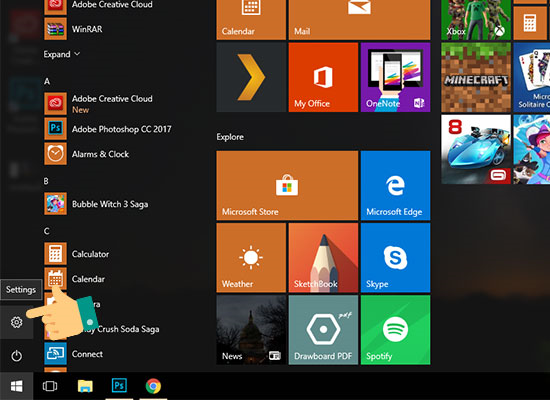Open Task View on the taskbar
Image resolution: width=550 pixels, height=400 pixels.
pos(50,386)
